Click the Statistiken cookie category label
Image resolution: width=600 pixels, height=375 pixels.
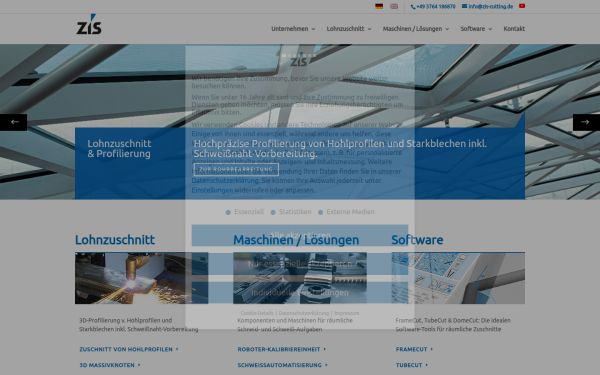click(x=295, y=212)
